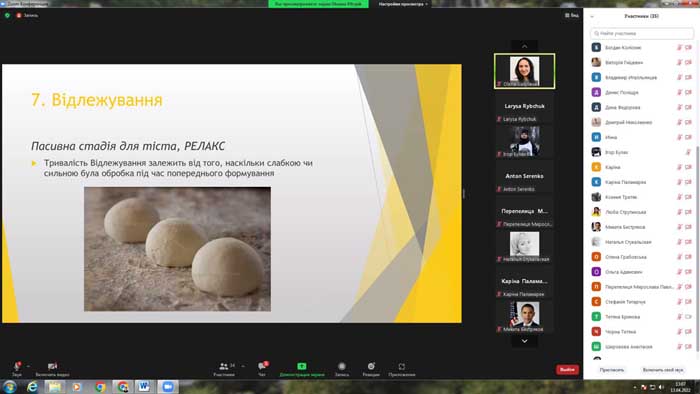The height and width of the screenshot is (394, 700).
Task: Click the Record icon in toolbar
Action: 342,366
